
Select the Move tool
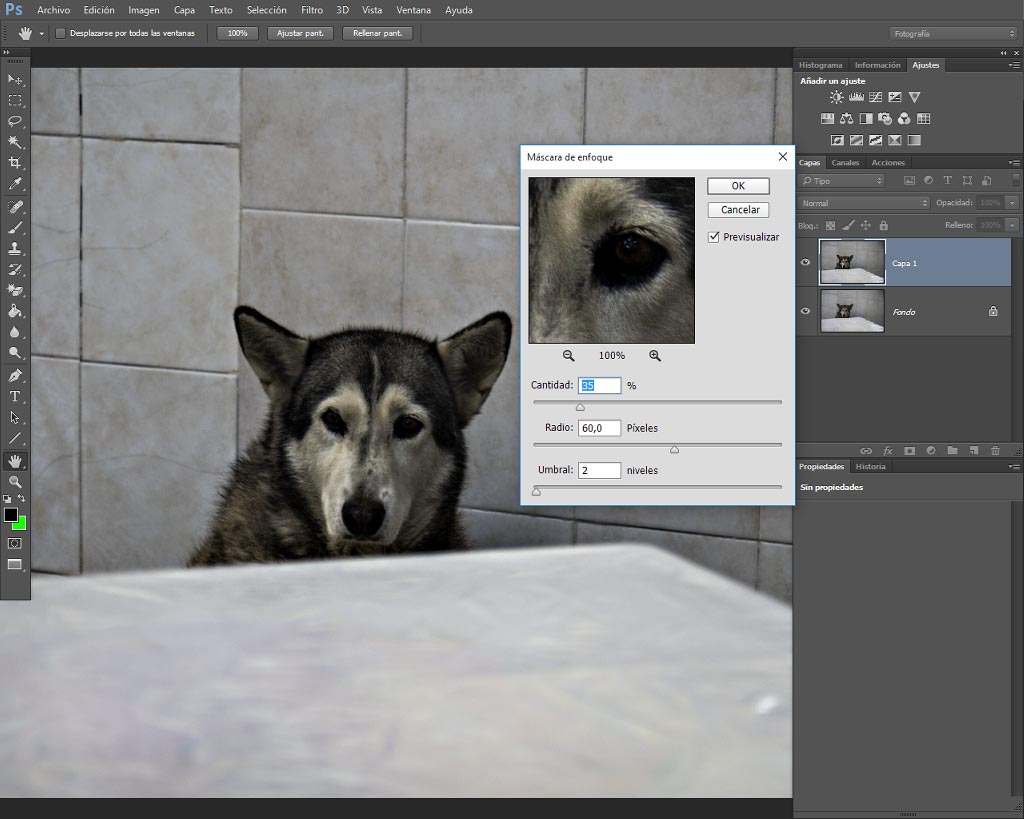coord(14,80)
